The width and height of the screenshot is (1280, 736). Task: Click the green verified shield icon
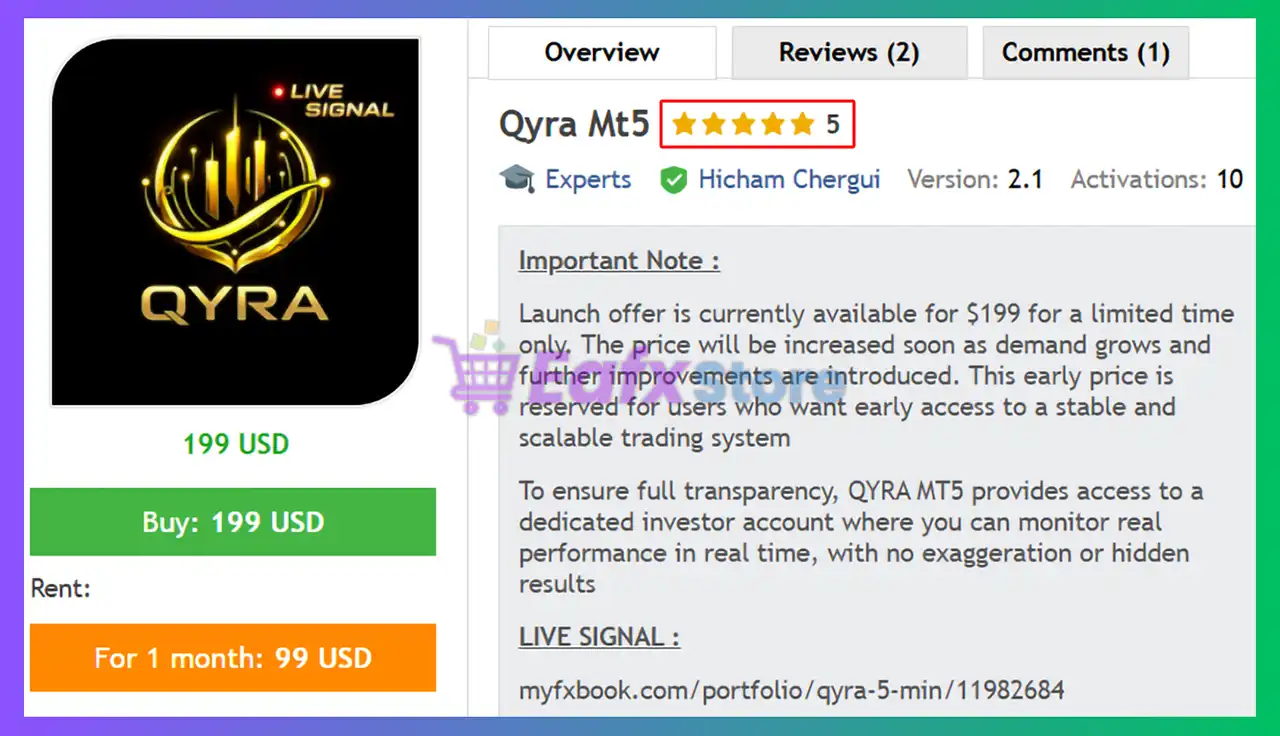(674, 181)
